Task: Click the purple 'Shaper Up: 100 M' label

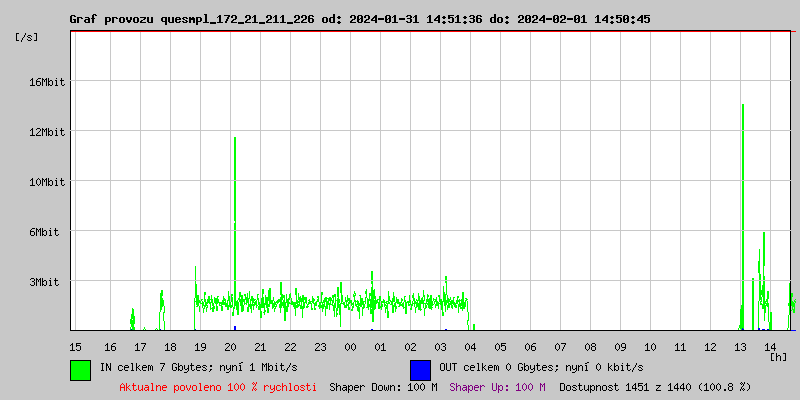Action: pyautogui.click(x=497, y=387)
